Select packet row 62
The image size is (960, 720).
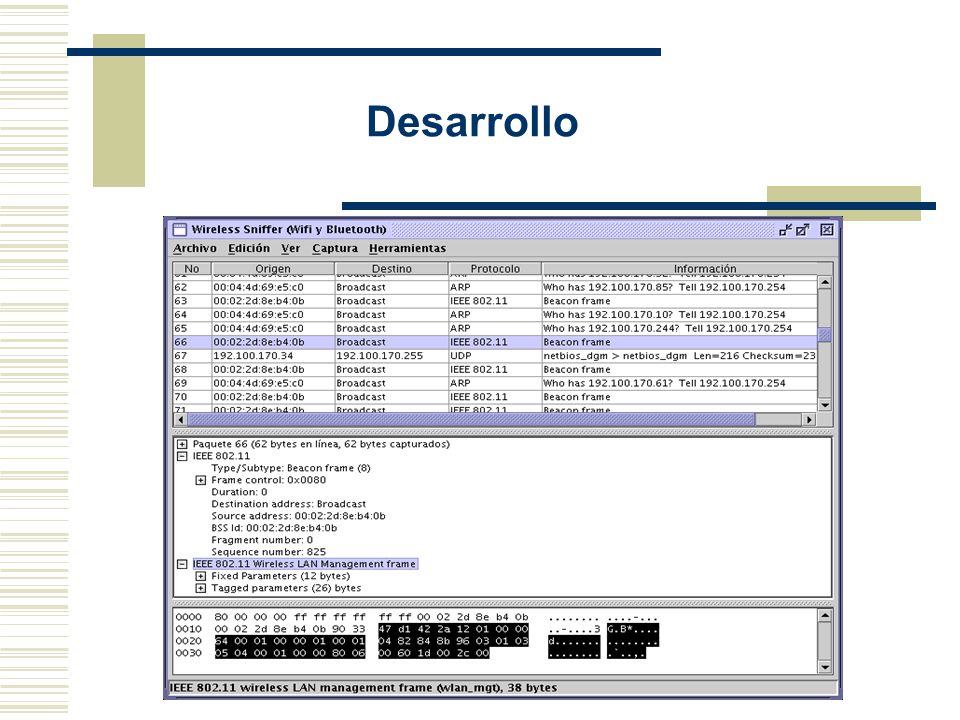(495, 287)
